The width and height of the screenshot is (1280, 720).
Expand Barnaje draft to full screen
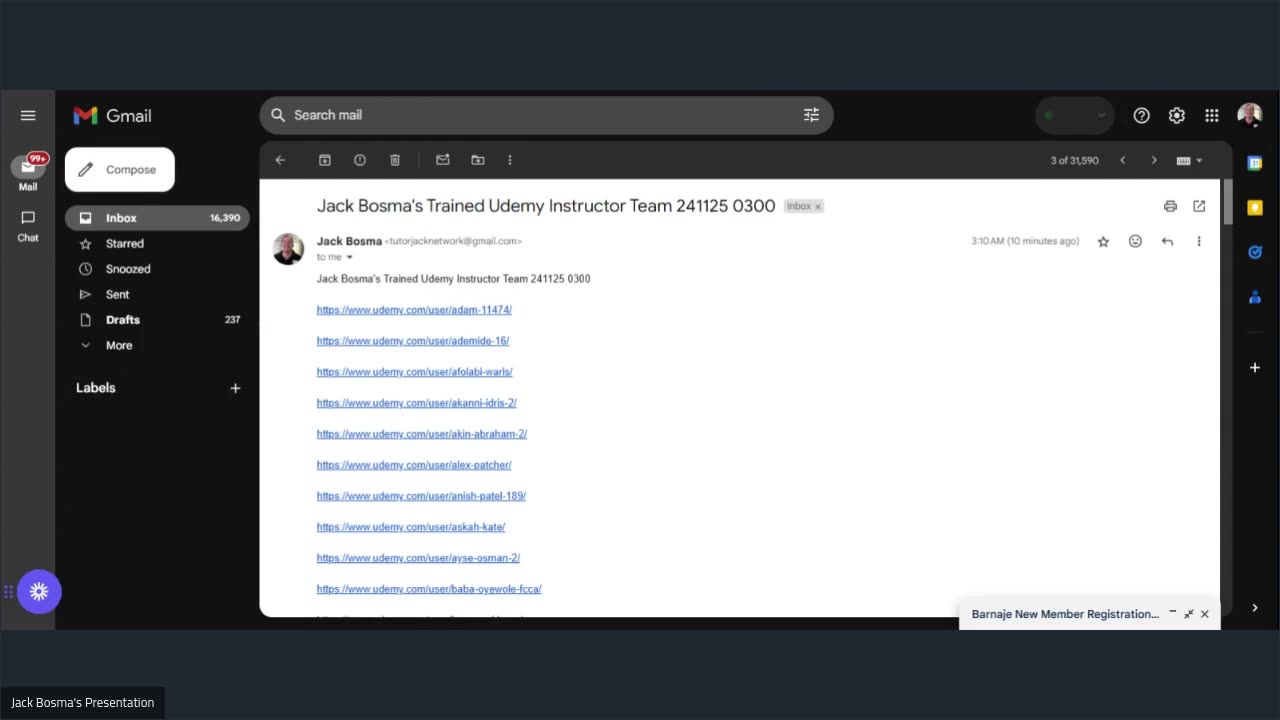(x=1188, y=614)
